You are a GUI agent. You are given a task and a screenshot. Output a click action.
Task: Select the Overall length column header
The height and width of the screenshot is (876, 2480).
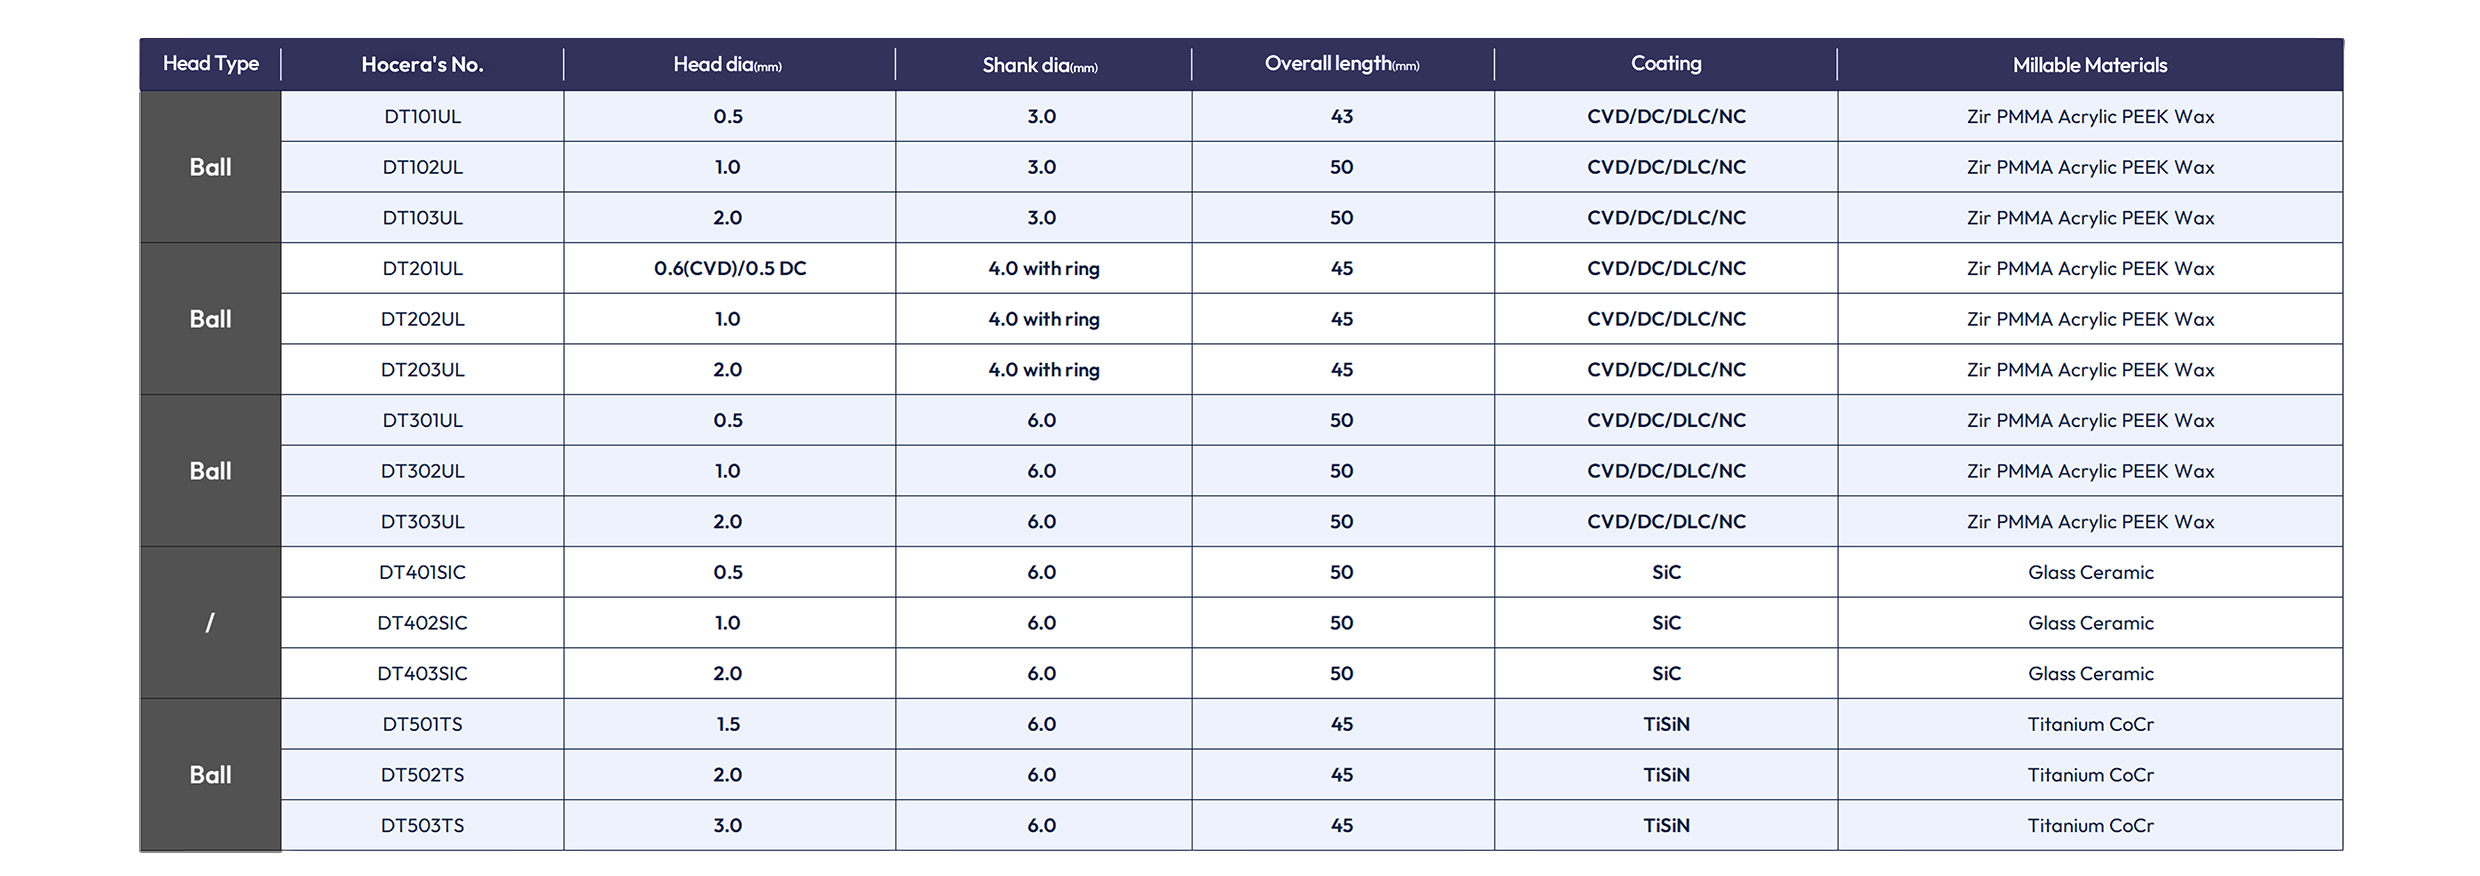click(1342, 64)
